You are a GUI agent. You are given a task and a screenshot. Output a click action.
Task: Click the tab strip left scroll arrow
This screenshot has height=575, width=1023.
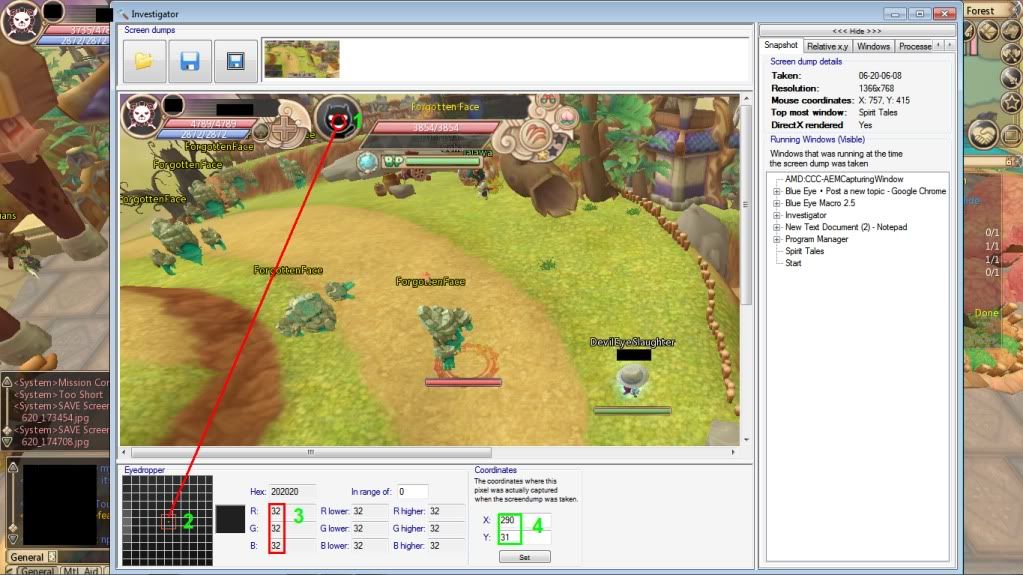[x=939, y=46]
